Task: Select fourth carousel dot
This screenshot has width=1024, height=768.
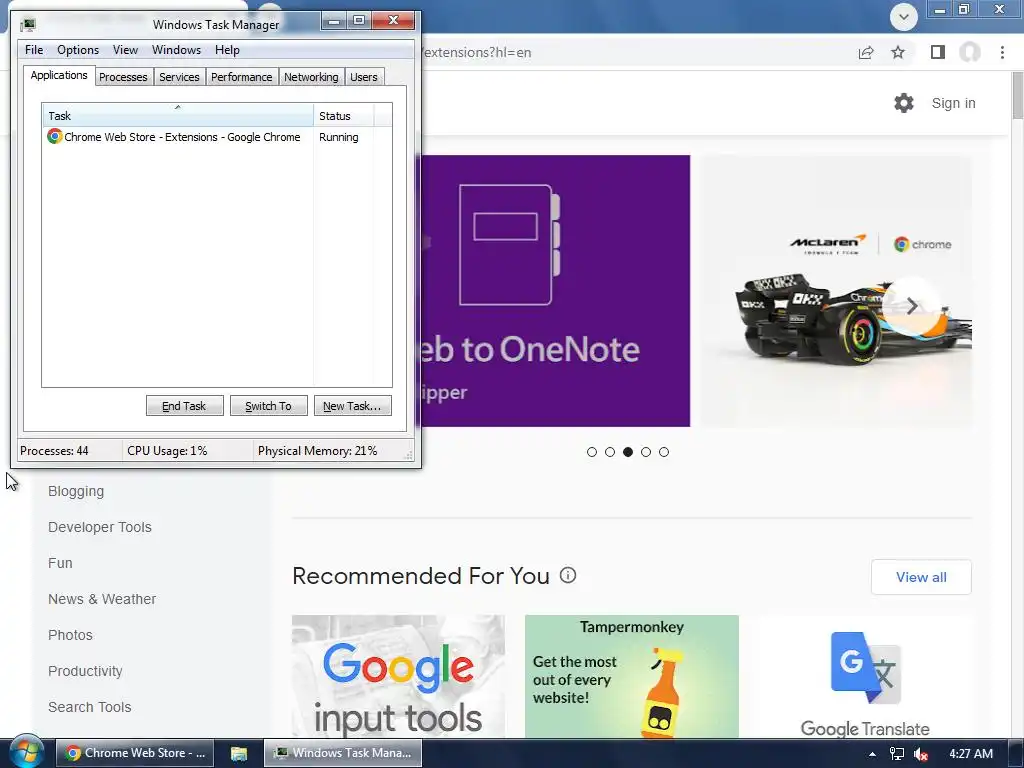Action: [x=646, y=452]
